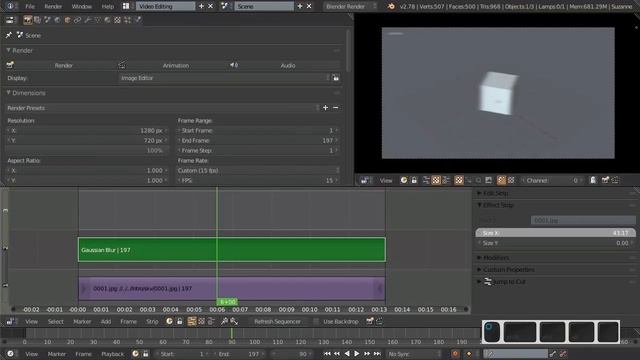Open the screen layout browse icon
The width and height of the screenshot is (640, 360).
pyautogui.click(x=126, y=6)
